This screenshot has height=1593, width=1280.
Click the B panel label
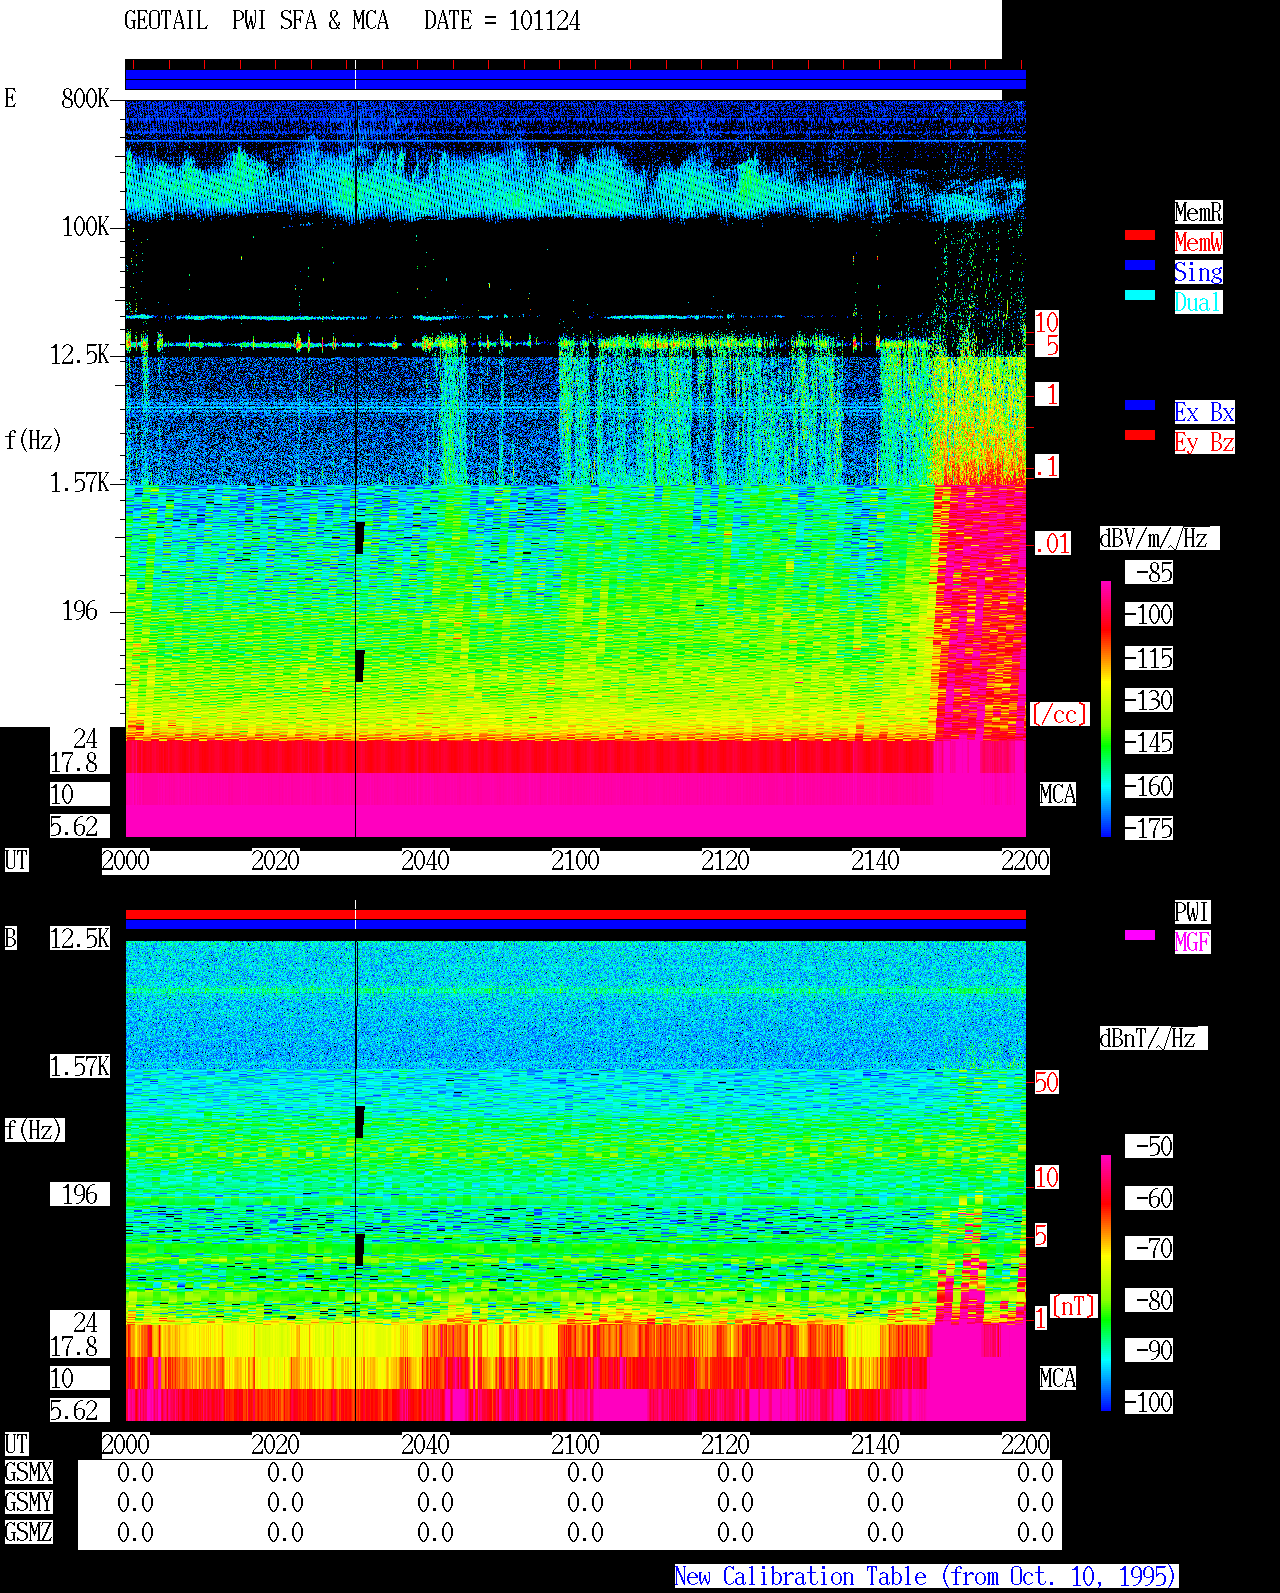pos(11,938)
